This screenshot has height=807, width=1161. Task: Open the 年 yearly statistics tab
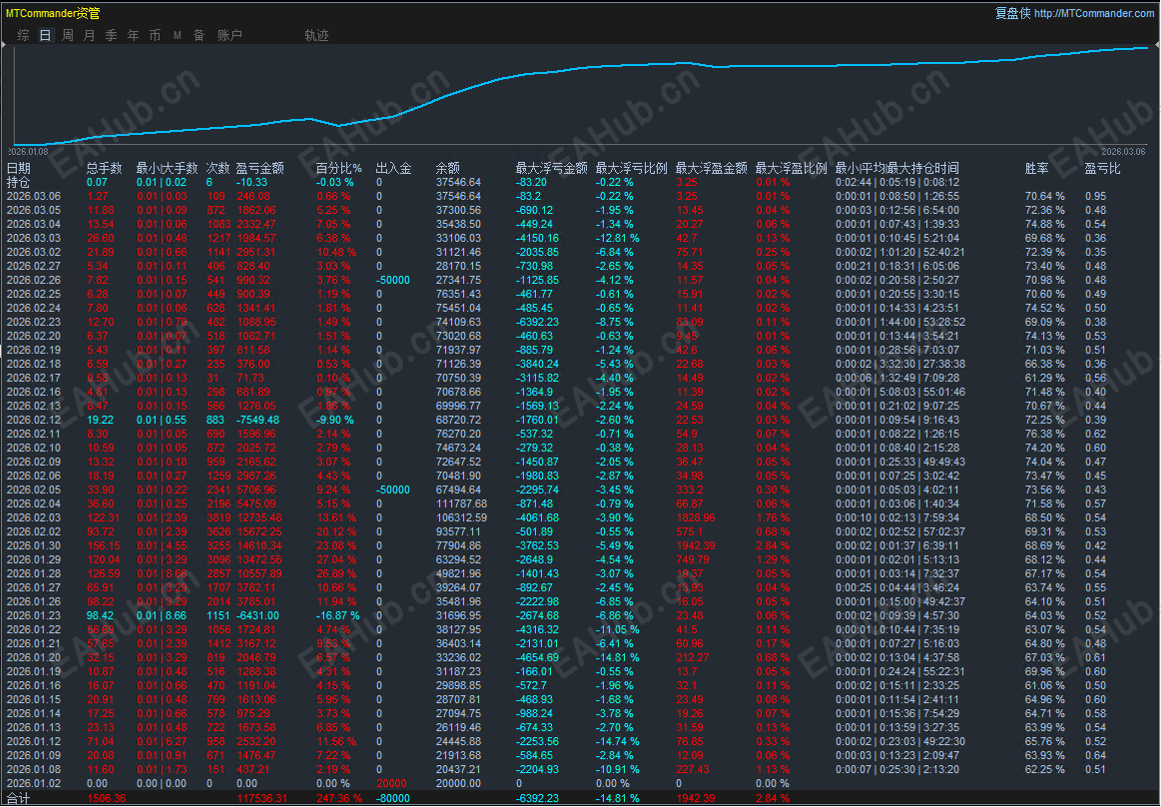click(133, 35)
